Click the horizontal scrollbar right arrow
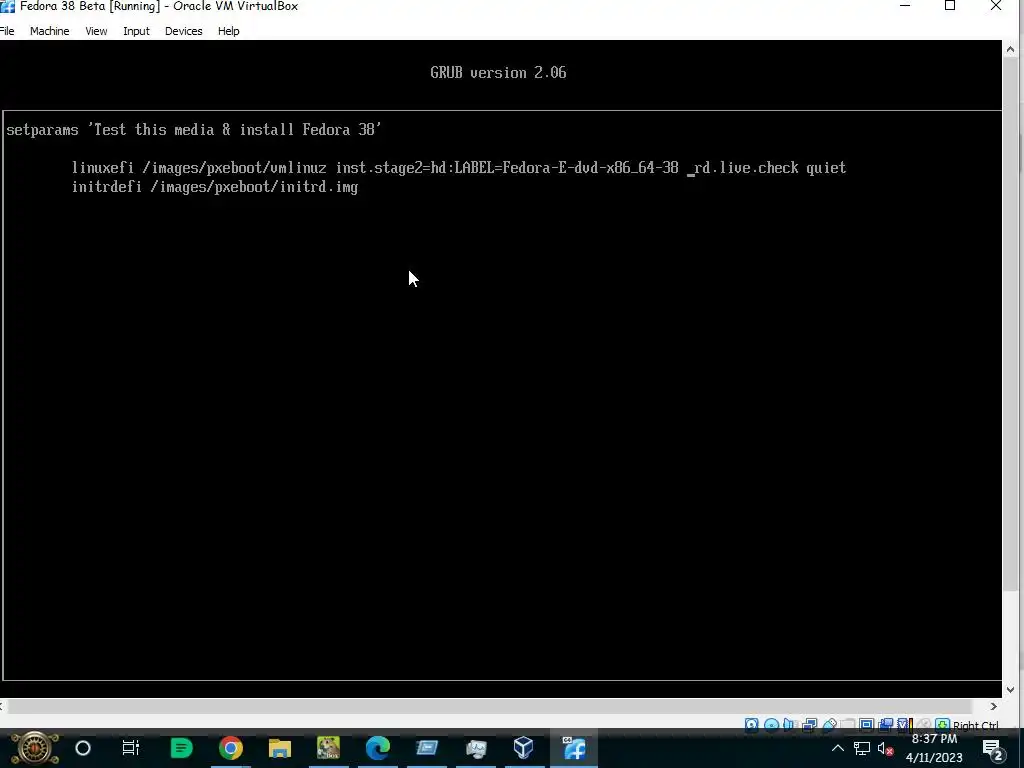This screenshot has height=768, width=1024. pos(993,706)
